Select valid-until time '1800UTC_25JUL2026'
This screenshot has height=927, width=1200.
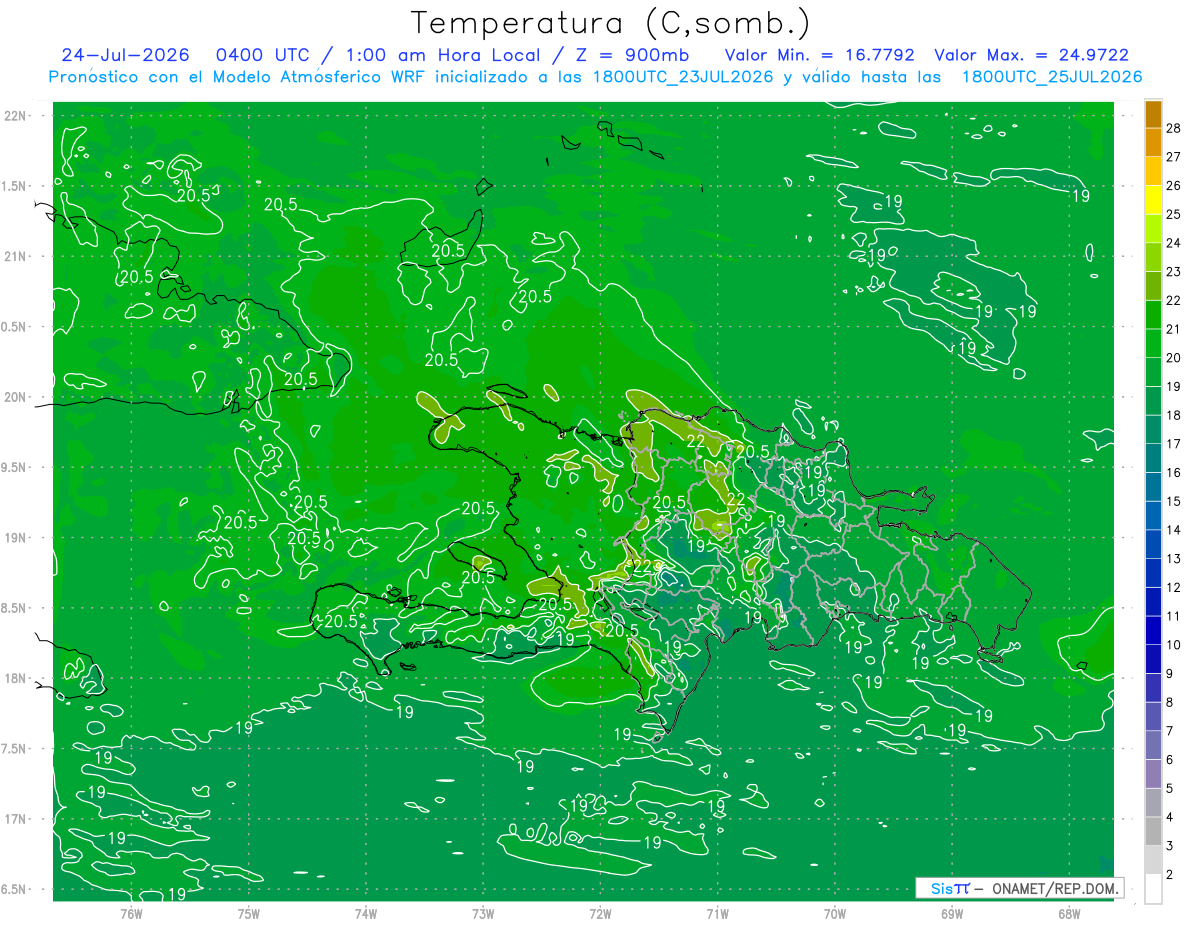[1052, 77]
